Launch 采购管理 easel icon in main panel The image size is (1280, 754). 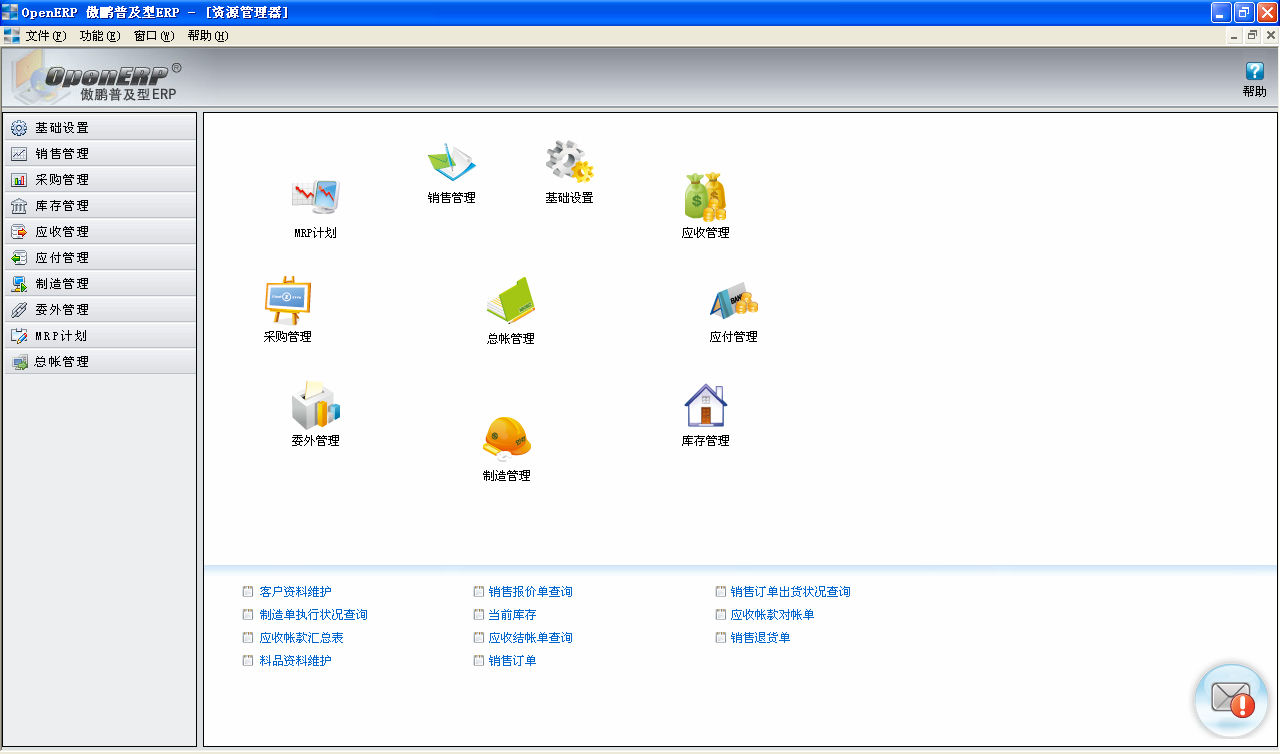[288, 301]
